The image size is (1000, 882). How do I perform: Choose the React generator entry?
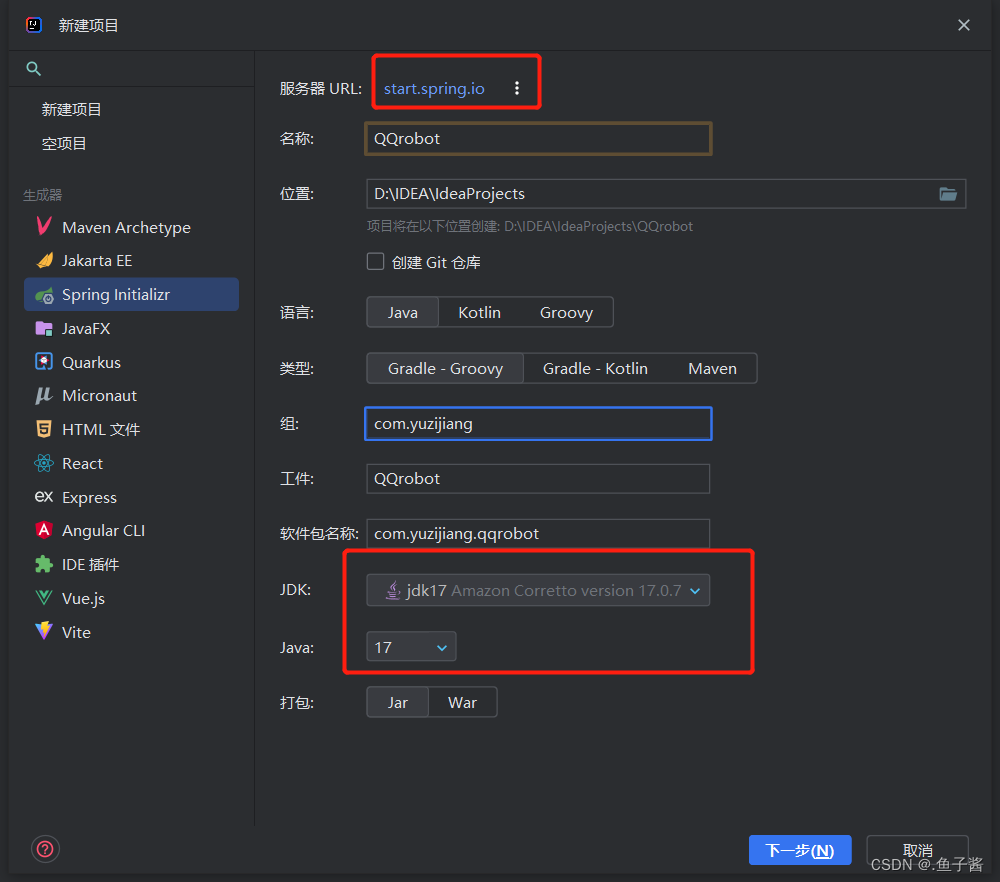click(x=131, y=464)
